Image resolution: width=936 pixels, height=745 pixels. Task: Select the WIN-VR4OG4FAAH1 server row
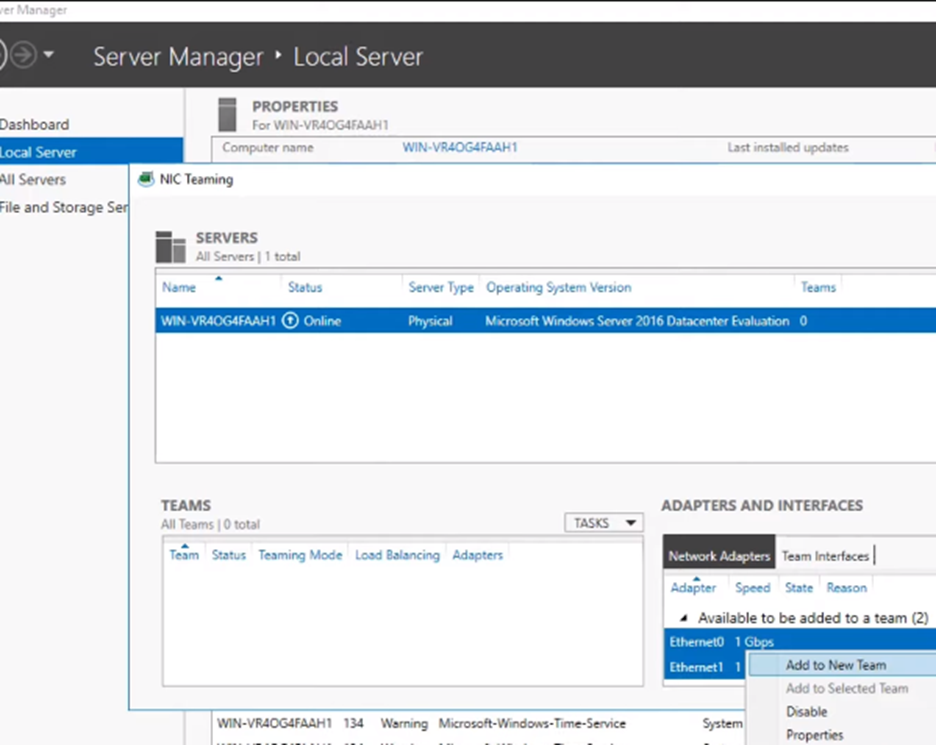[x=546, y=321]
